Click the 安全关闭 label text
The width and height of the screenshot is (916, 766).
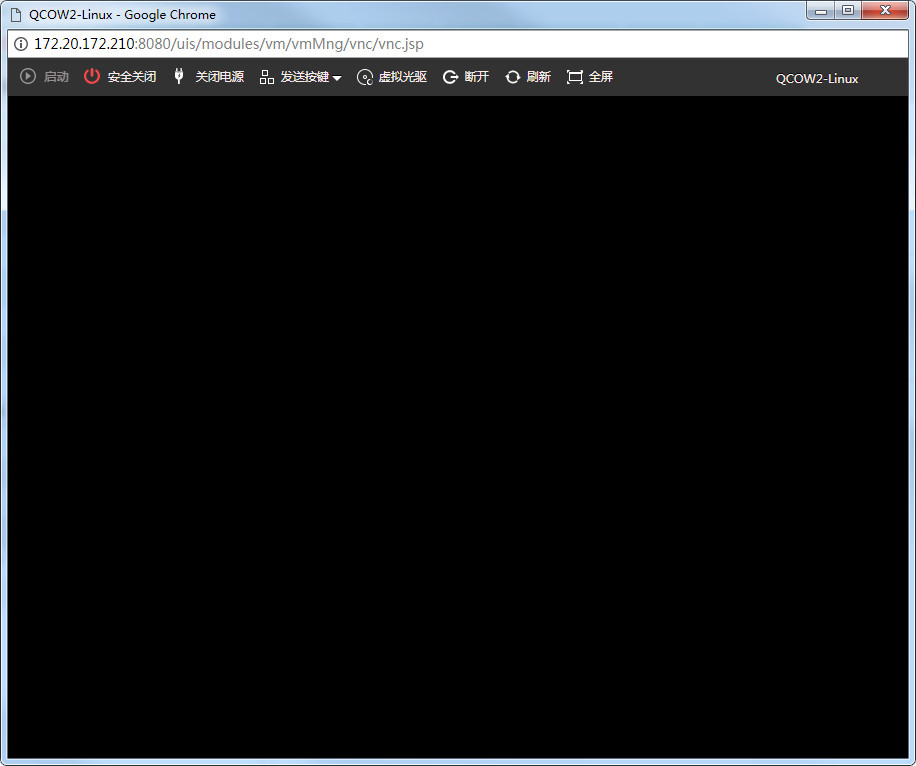pos(132,77)
